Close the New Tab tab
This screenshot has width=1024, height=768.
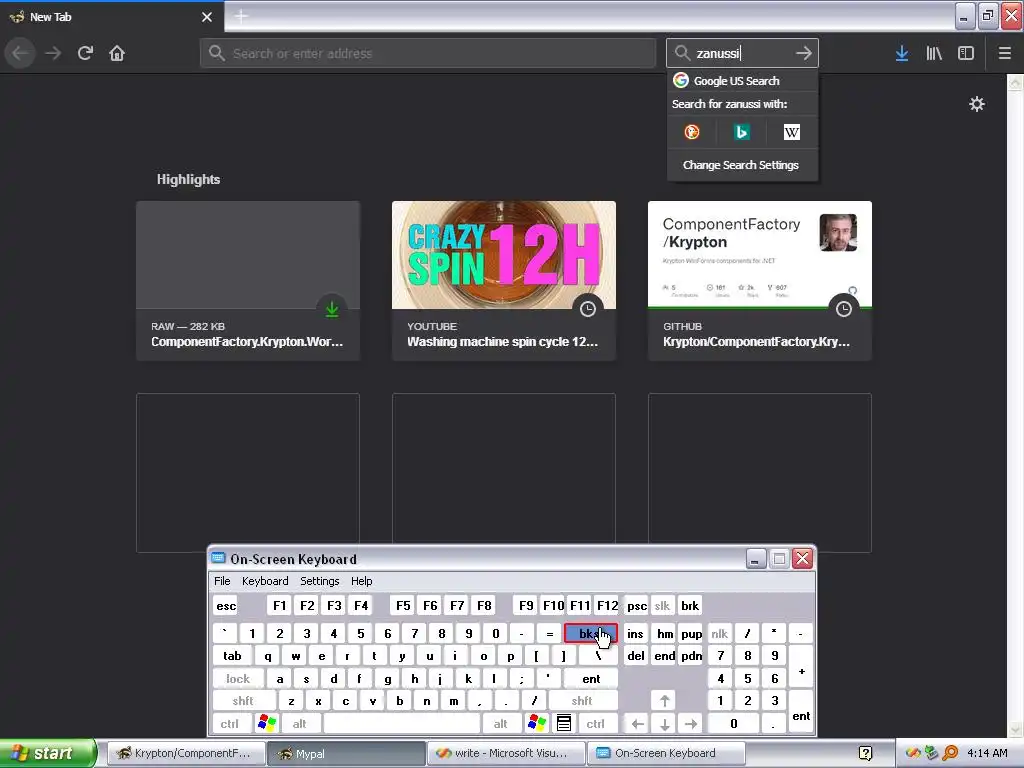click(207, 17)
